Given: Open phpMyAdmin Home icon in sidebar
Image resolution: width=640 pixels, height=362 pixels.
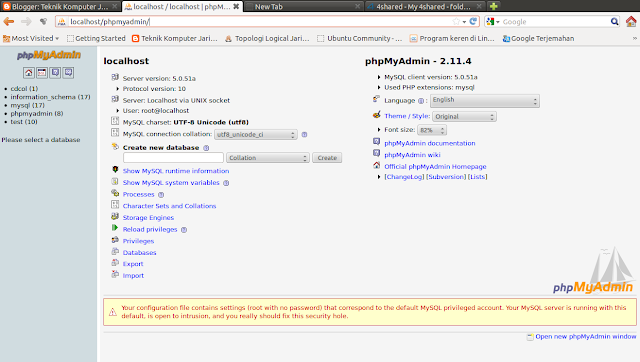Looking at the screenshot, I should (29, 73).
